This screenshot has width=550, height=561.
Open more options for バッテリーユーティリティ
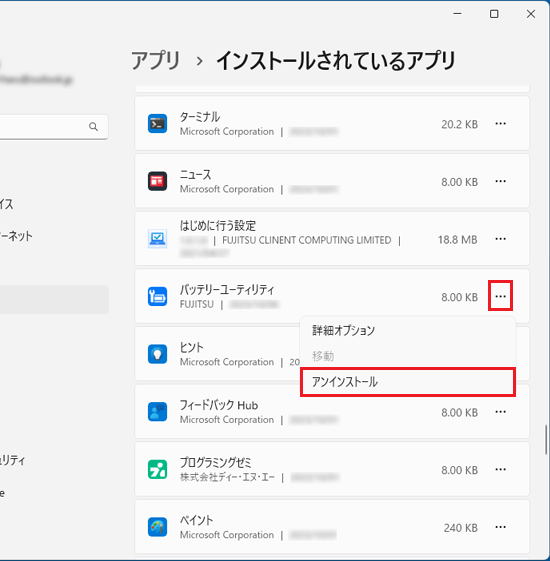(x=500, y=296)
